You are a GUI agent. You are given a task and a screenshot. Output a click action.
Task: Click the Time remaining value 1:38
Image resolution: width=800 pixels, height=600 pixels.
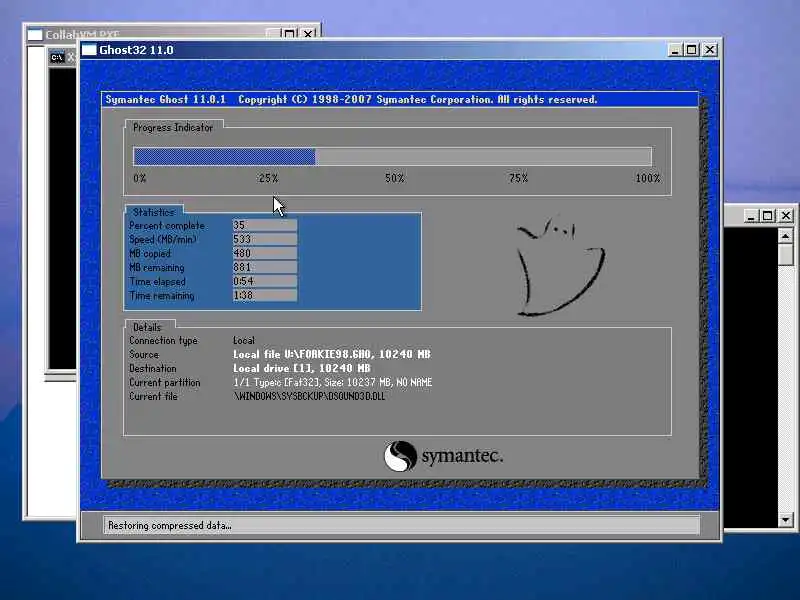click(265, 295)
